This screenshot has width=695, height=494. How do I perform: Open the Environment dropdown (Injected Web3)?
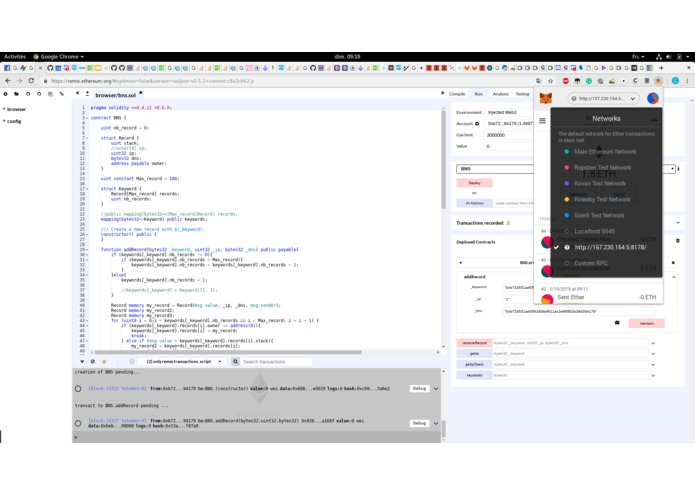tap(509, 113)
